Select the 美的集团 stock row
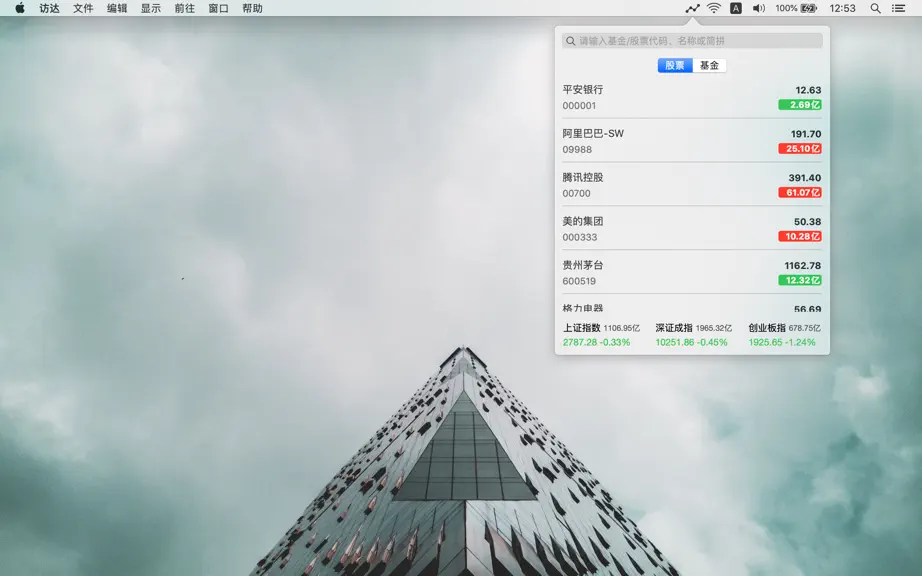The image size is (922, 576). tap(692, 229)
